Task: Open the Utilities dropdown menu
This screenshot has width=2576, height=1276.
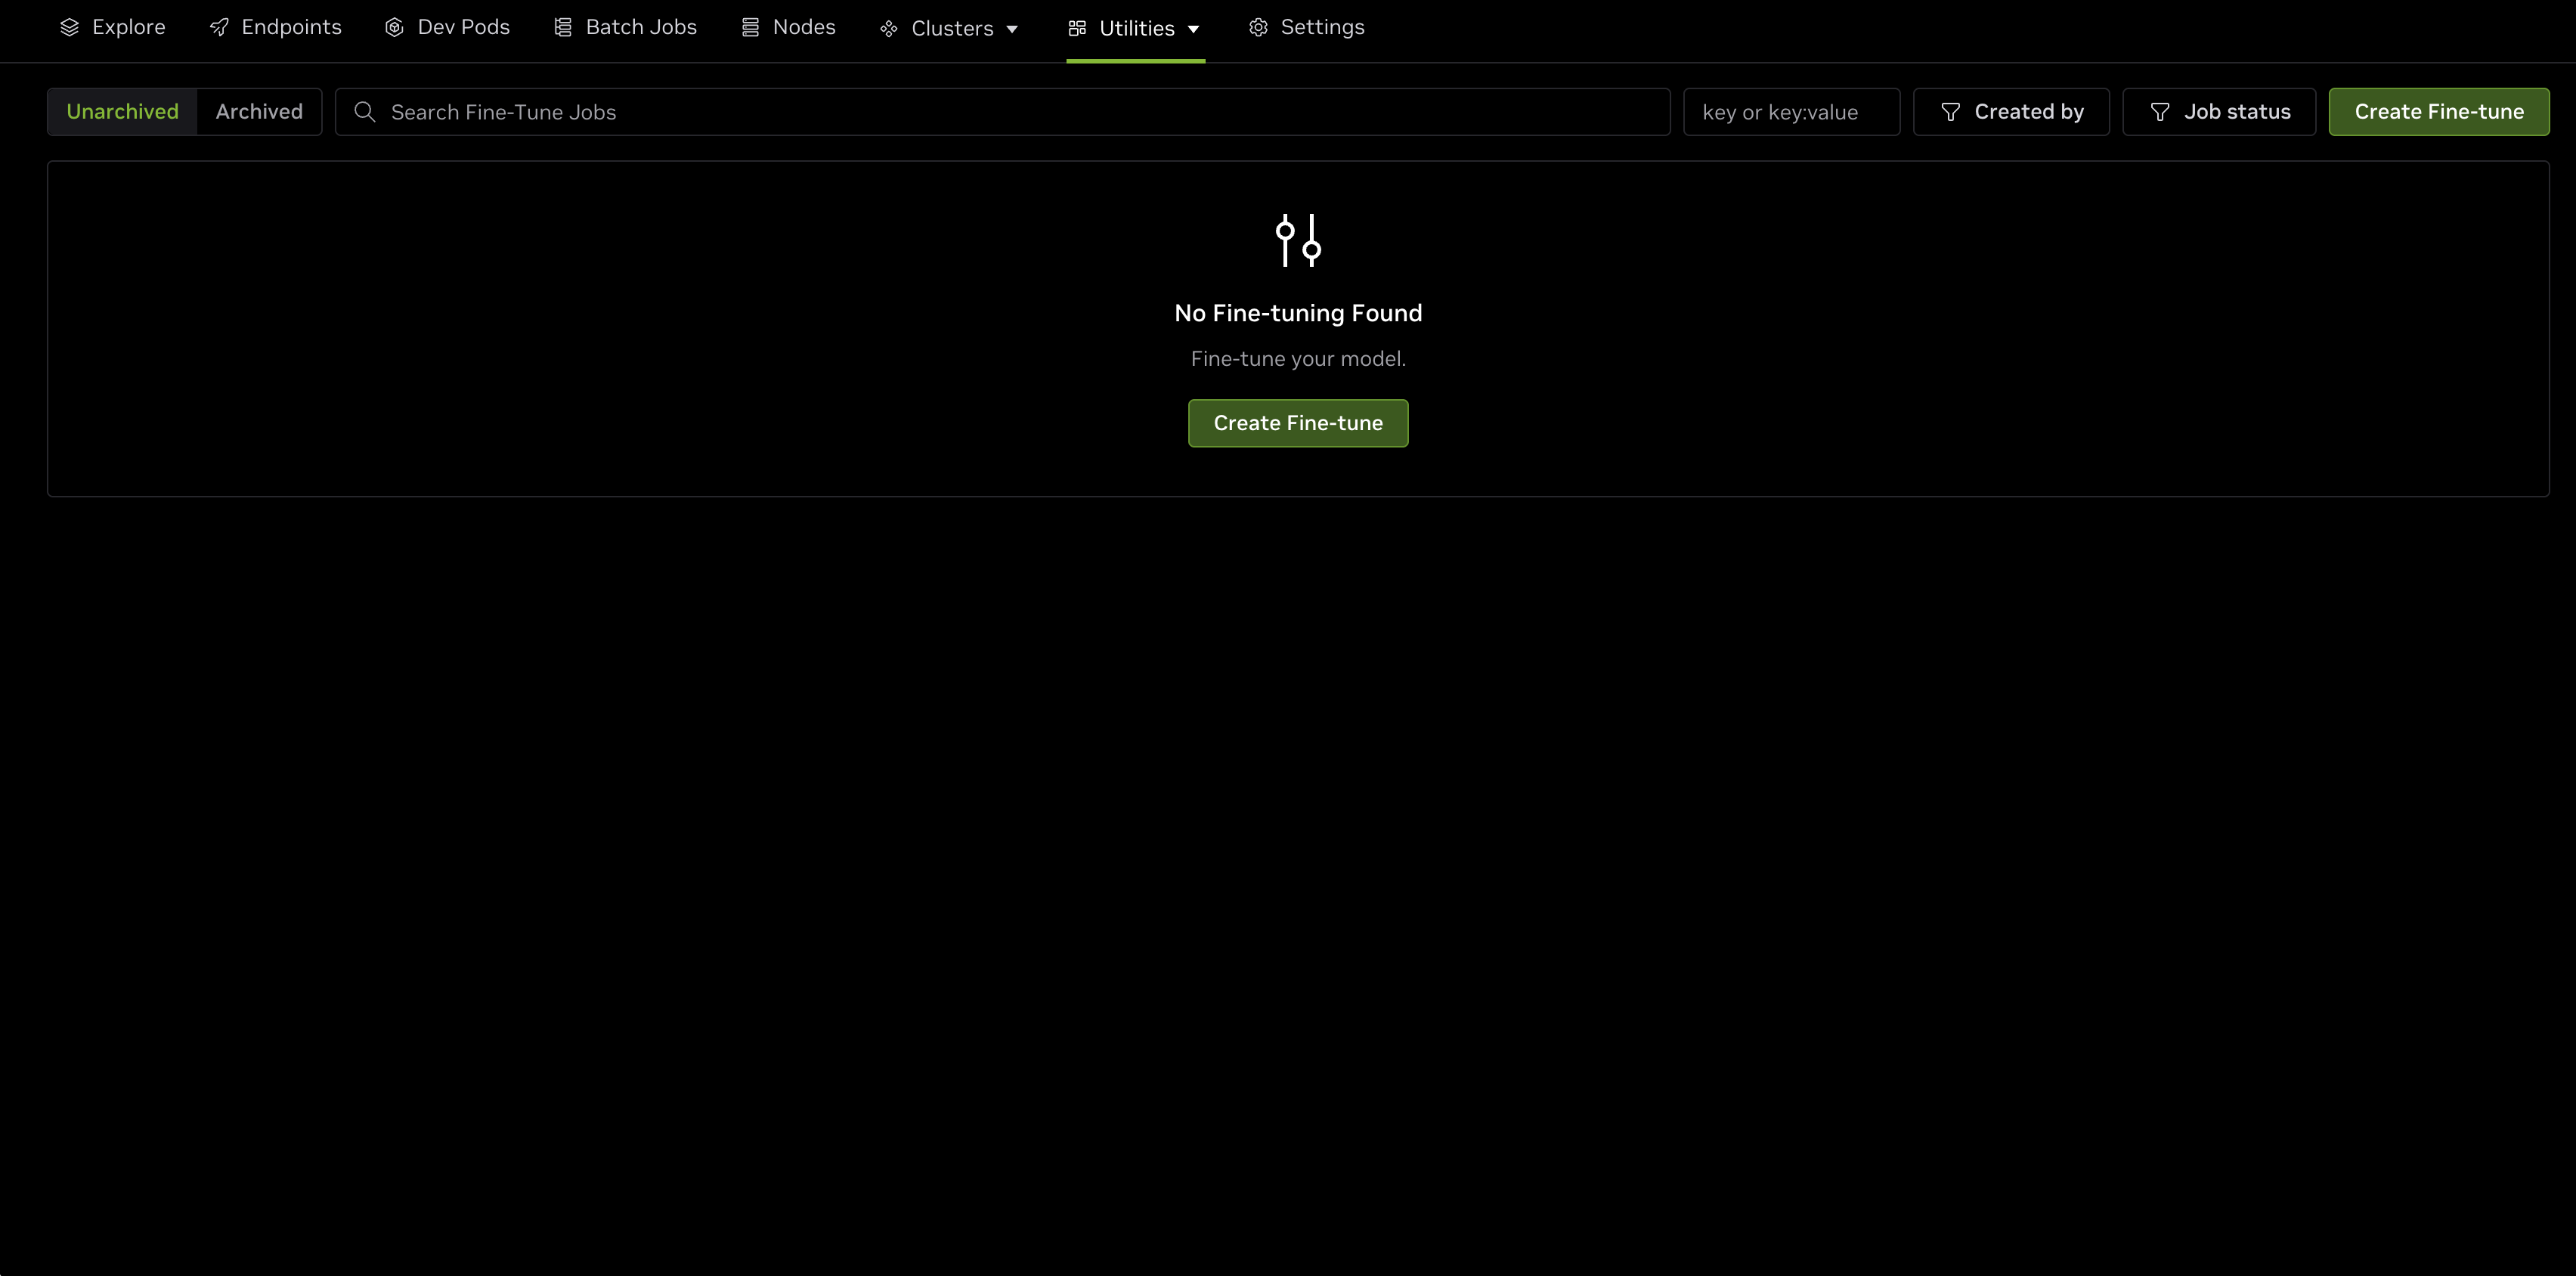Action: pyautogui.click(x=1194, y=28)
